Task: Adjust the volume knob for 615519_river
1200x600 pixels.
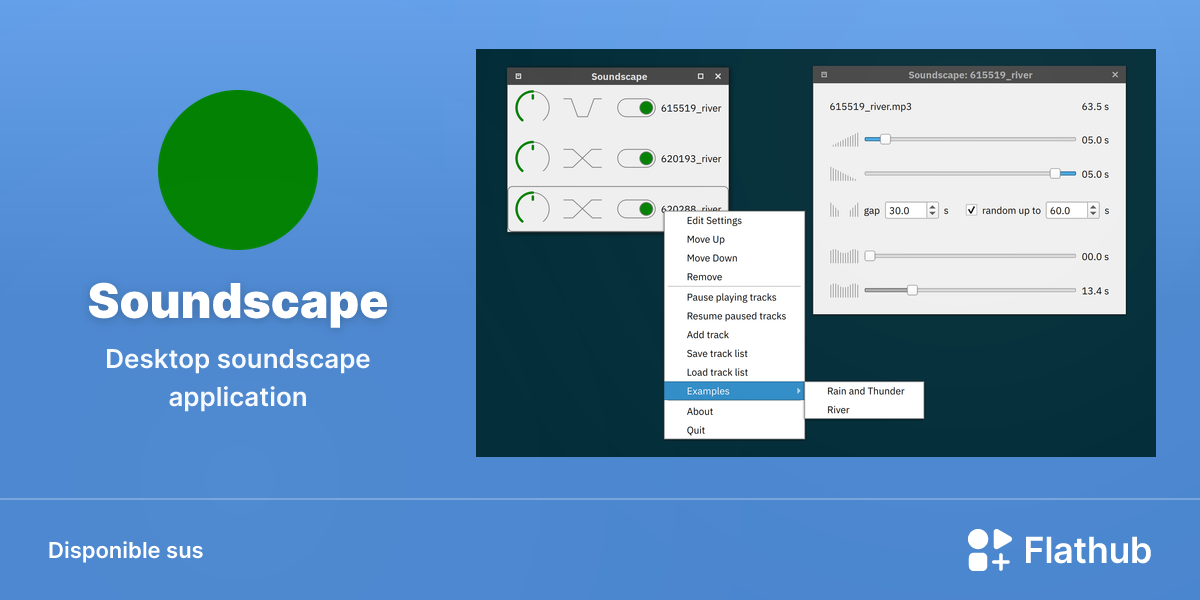Action: coord(532,107)
